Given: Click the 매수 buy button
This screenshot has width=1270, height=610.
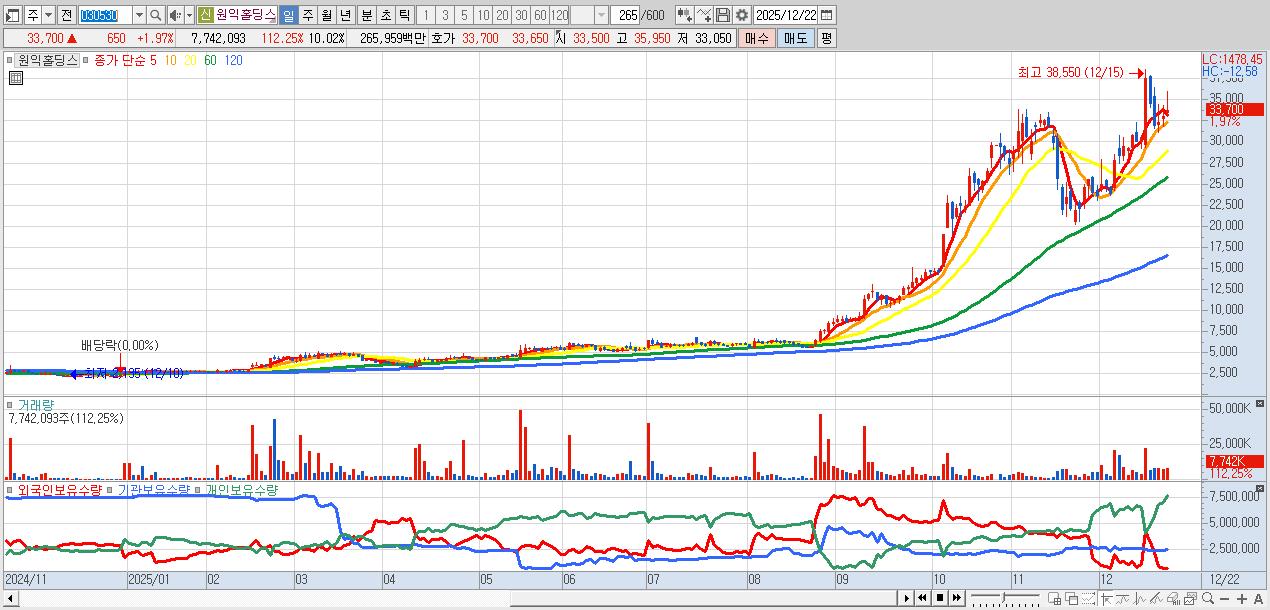Looking at the screenshot, I should tap(757, 38).
